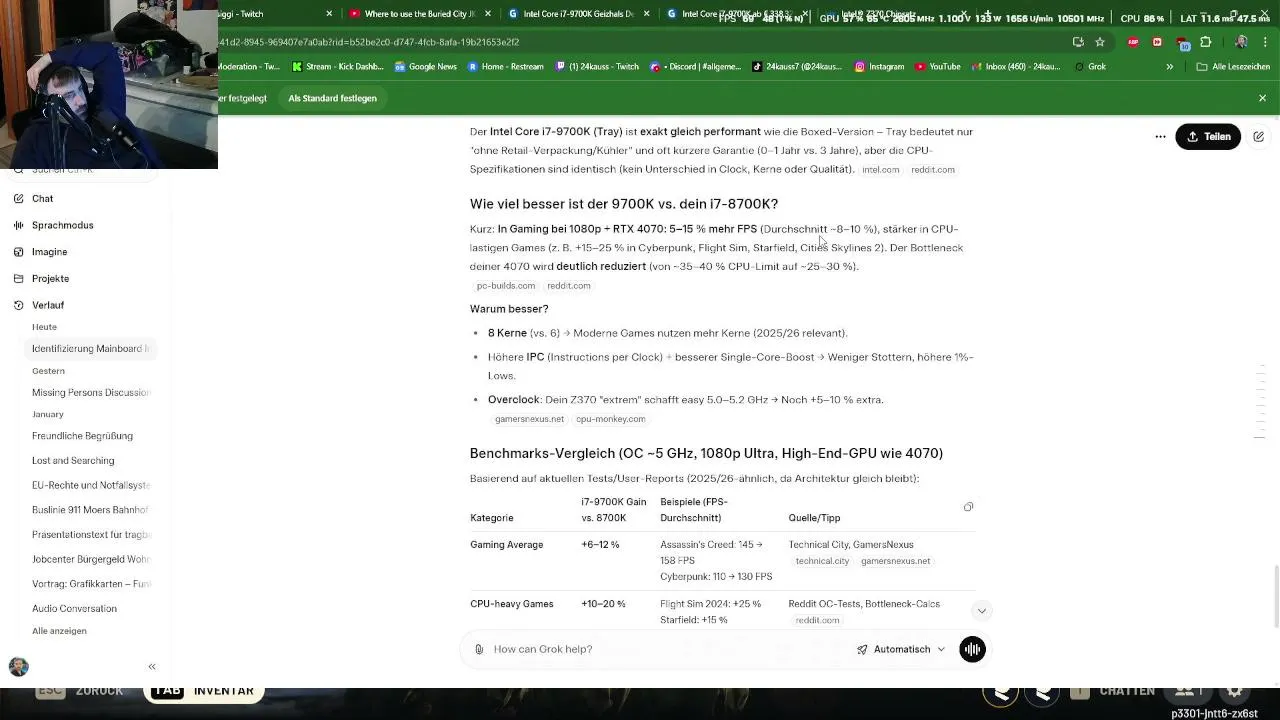This screenshot has height=720, width=1280.
Task: Open 'Missing Persons Discussion' conversation
Action: [x=90, y=393]
